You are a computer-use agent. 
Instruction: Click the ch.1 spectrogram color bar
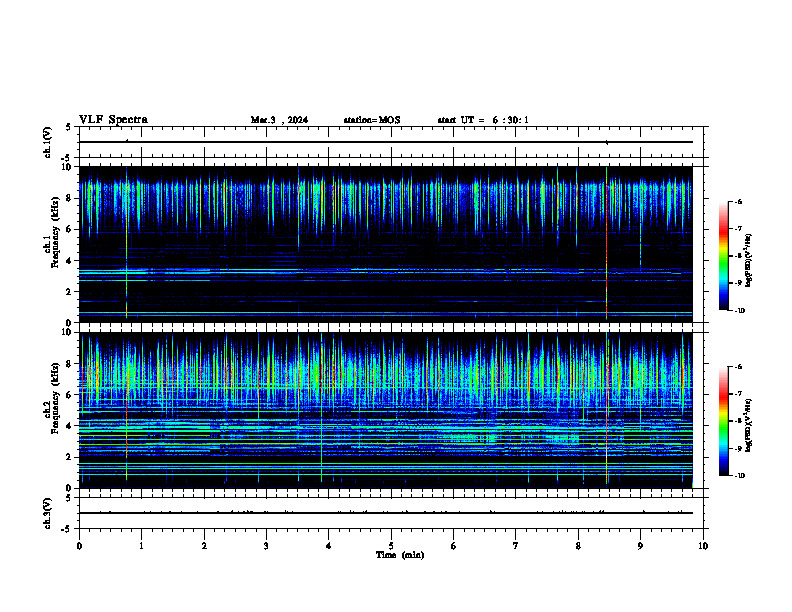[723, 256]
